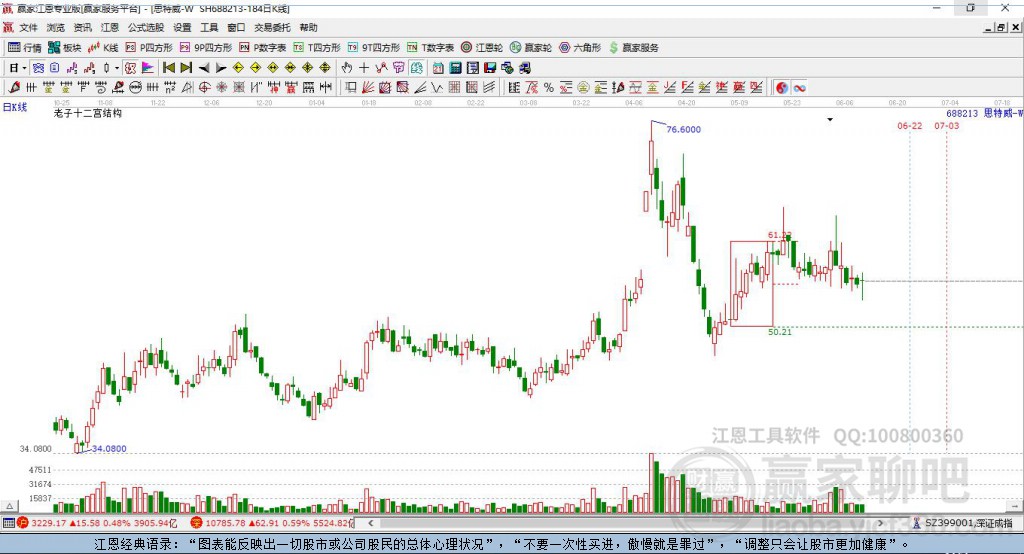Click the chart horizontal scrollbar left arrow
Screen dimensions: 1024x554
pos(370,523)
